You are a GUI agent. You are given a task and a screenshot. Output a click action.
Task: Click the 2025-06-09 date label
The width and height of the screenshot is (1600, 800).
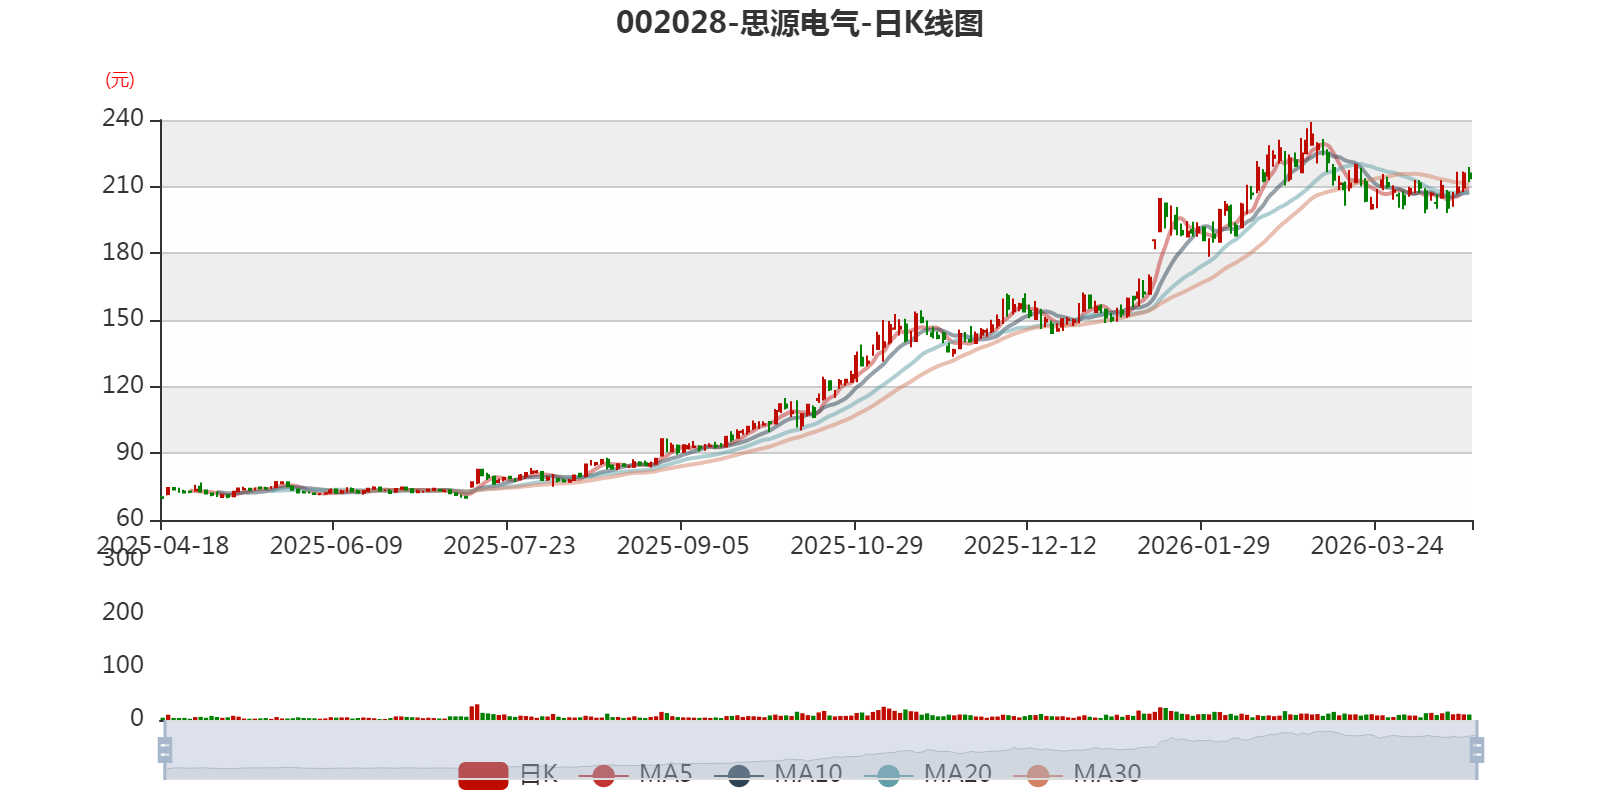click(336, 546)
